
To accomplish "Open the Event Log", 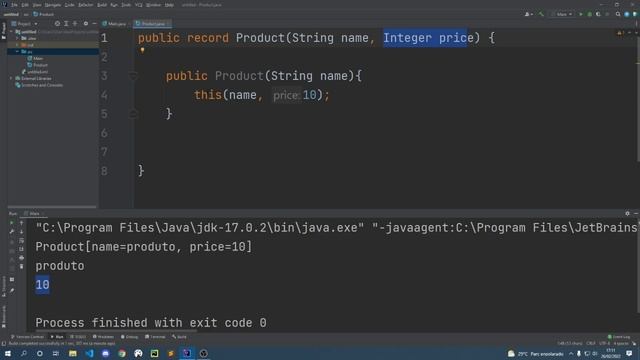I will pyautogui.click(x=619, y=337).
